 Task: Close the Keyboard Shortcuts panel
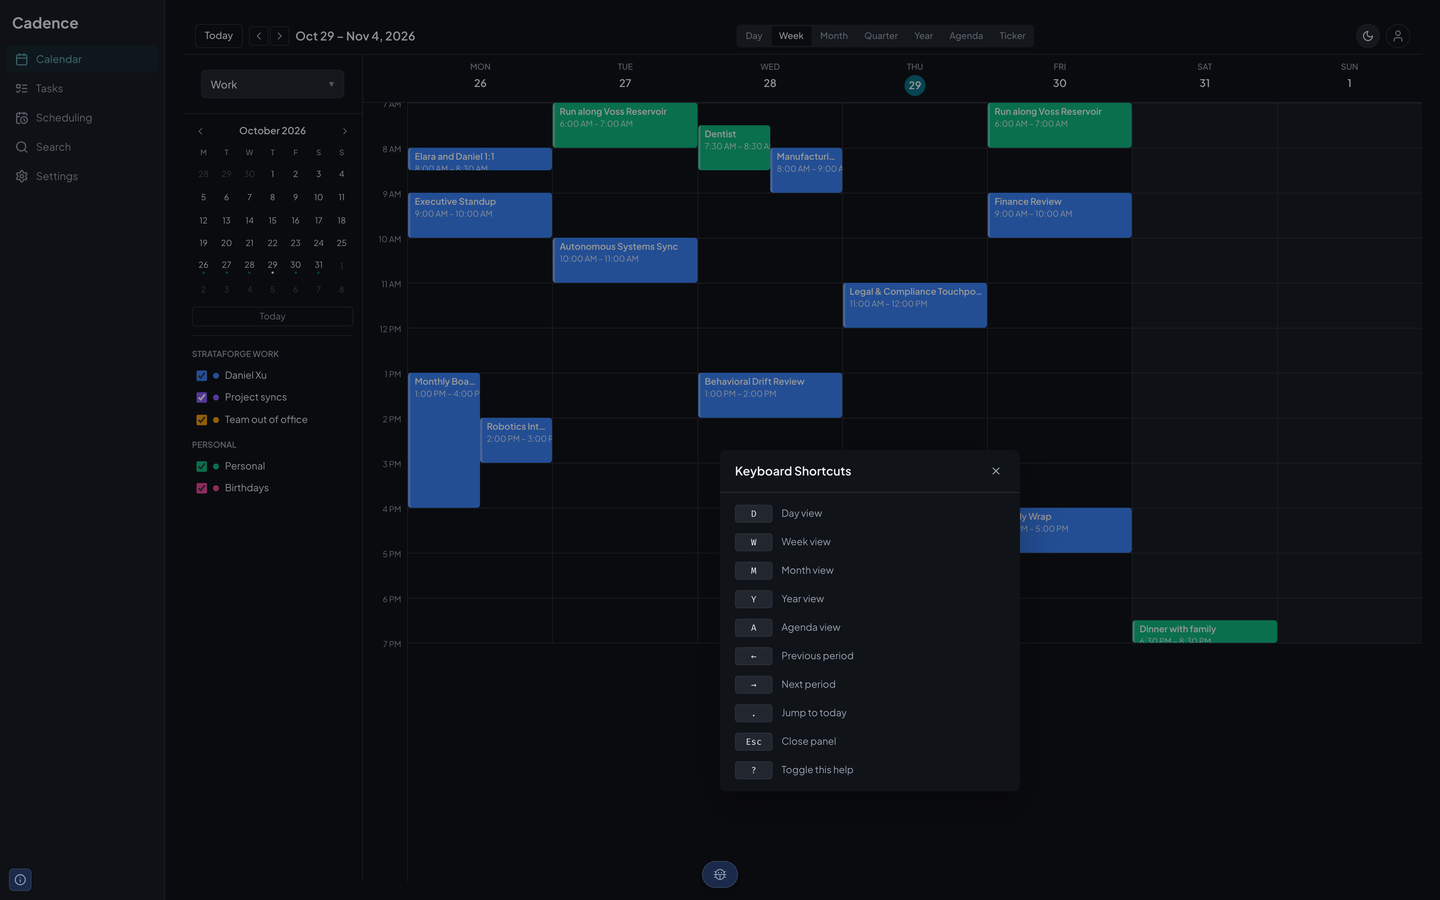click(x=996, y=471)
